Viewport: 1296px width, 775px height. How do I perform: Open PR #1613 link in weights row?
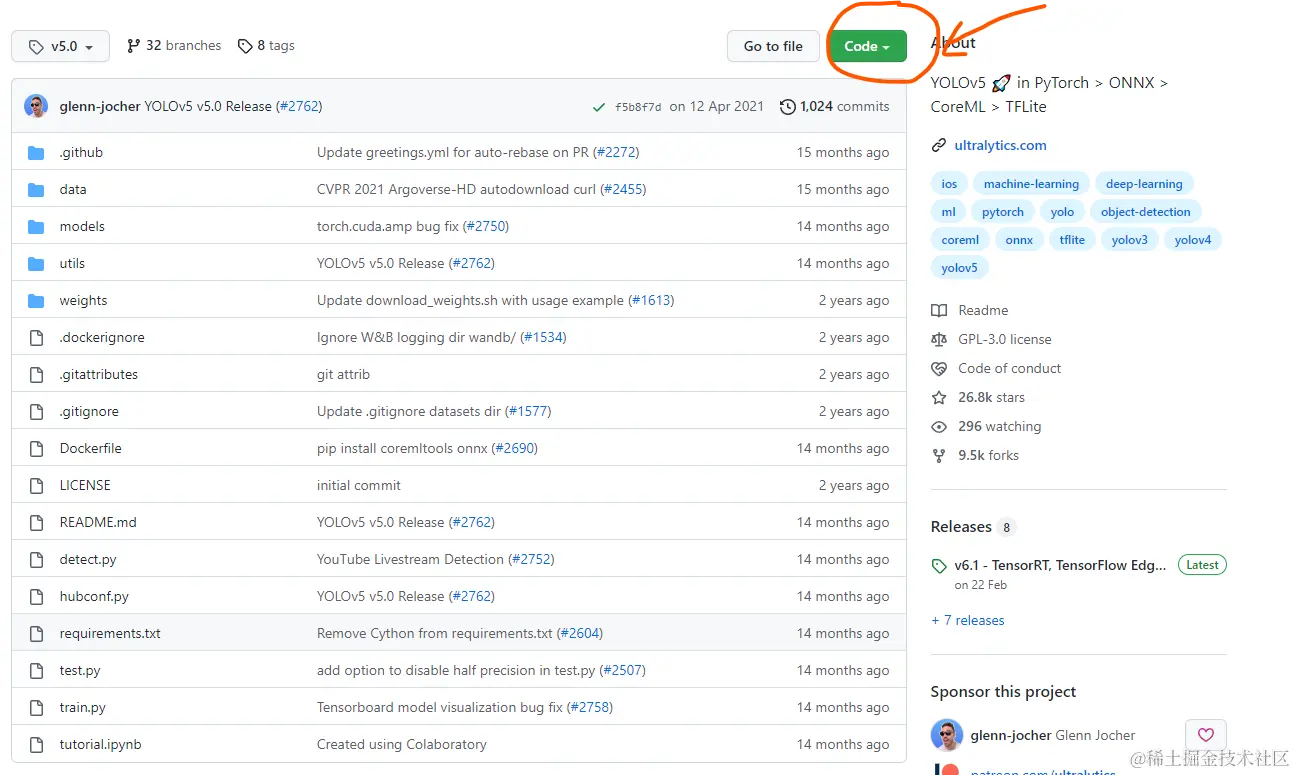(652, 301)
